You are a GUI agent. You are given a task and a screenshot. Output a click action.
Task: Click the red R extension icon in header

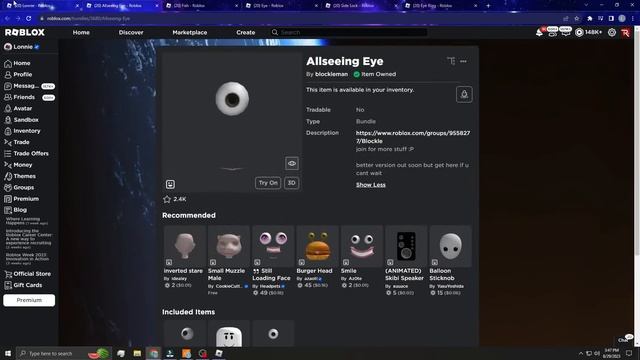click(625, 33)
